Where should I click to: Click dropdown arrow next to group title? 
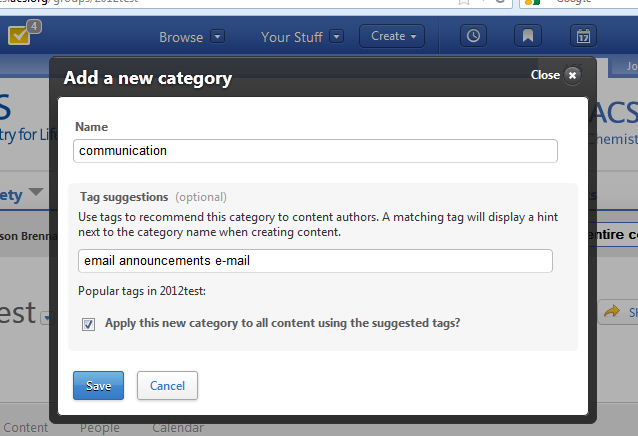tap(47, 317)
